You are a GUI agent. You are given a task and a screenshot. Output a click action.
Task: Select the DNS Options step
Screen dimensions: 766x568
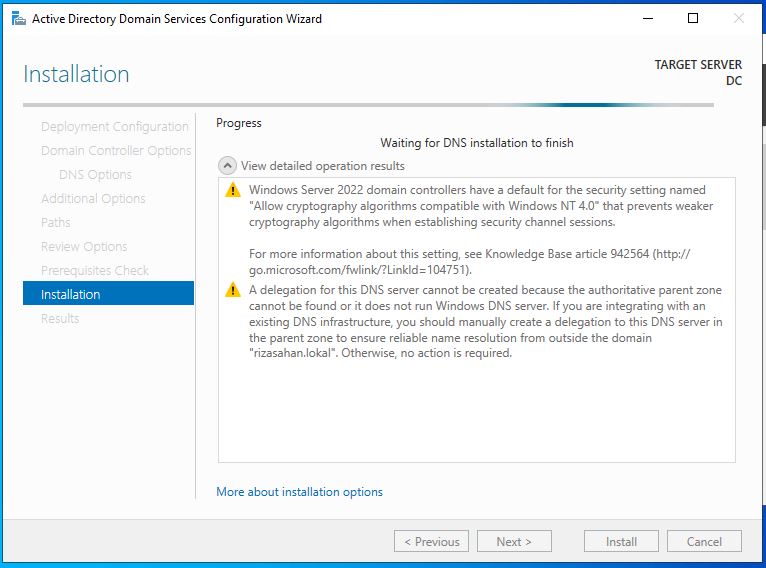[x=95, y=175]
